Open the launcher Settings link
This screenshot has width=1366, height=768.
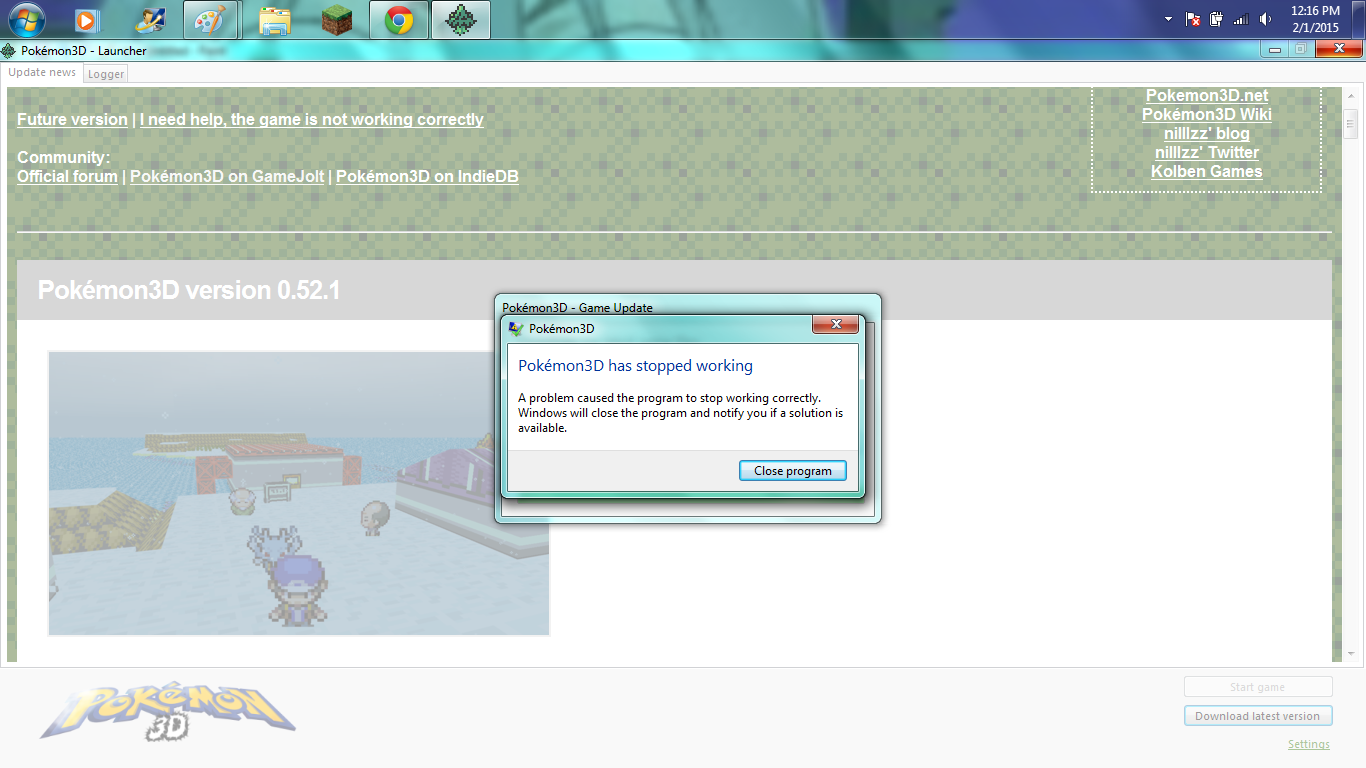1309,744
